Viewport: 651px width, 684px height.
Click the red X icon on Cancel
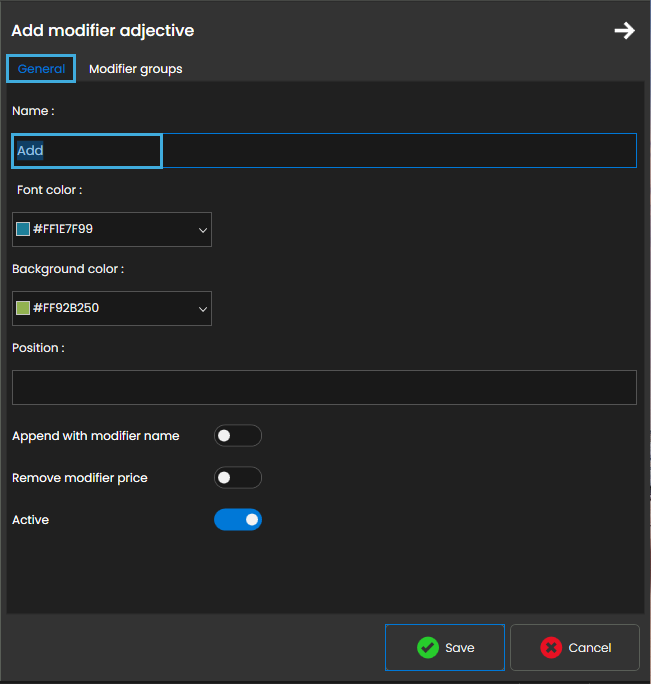click(x=551, y=648)
